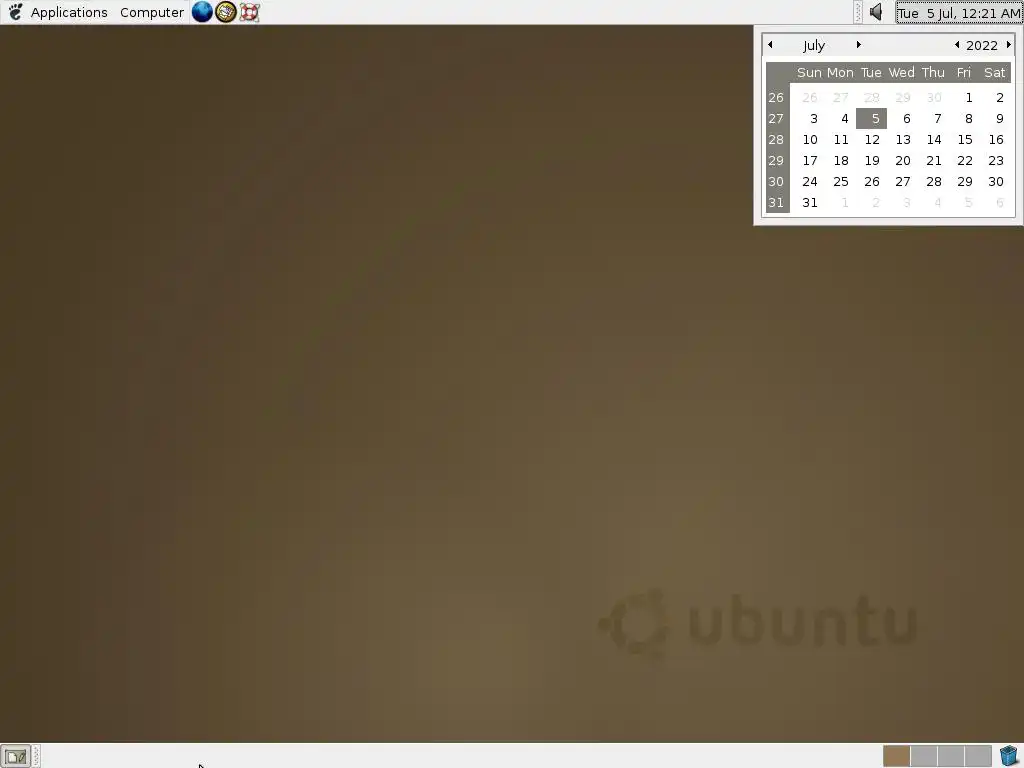The image size is (1024, 768).
Task: Click the Wed weekday header
Action: point(901,72)
